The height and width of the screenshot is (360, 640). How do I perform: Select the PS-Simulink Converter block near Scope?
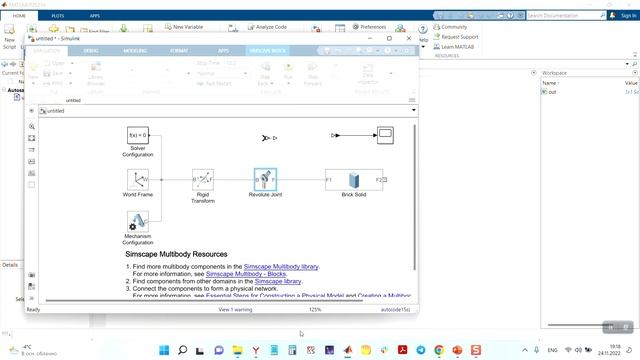click(335, 135)
